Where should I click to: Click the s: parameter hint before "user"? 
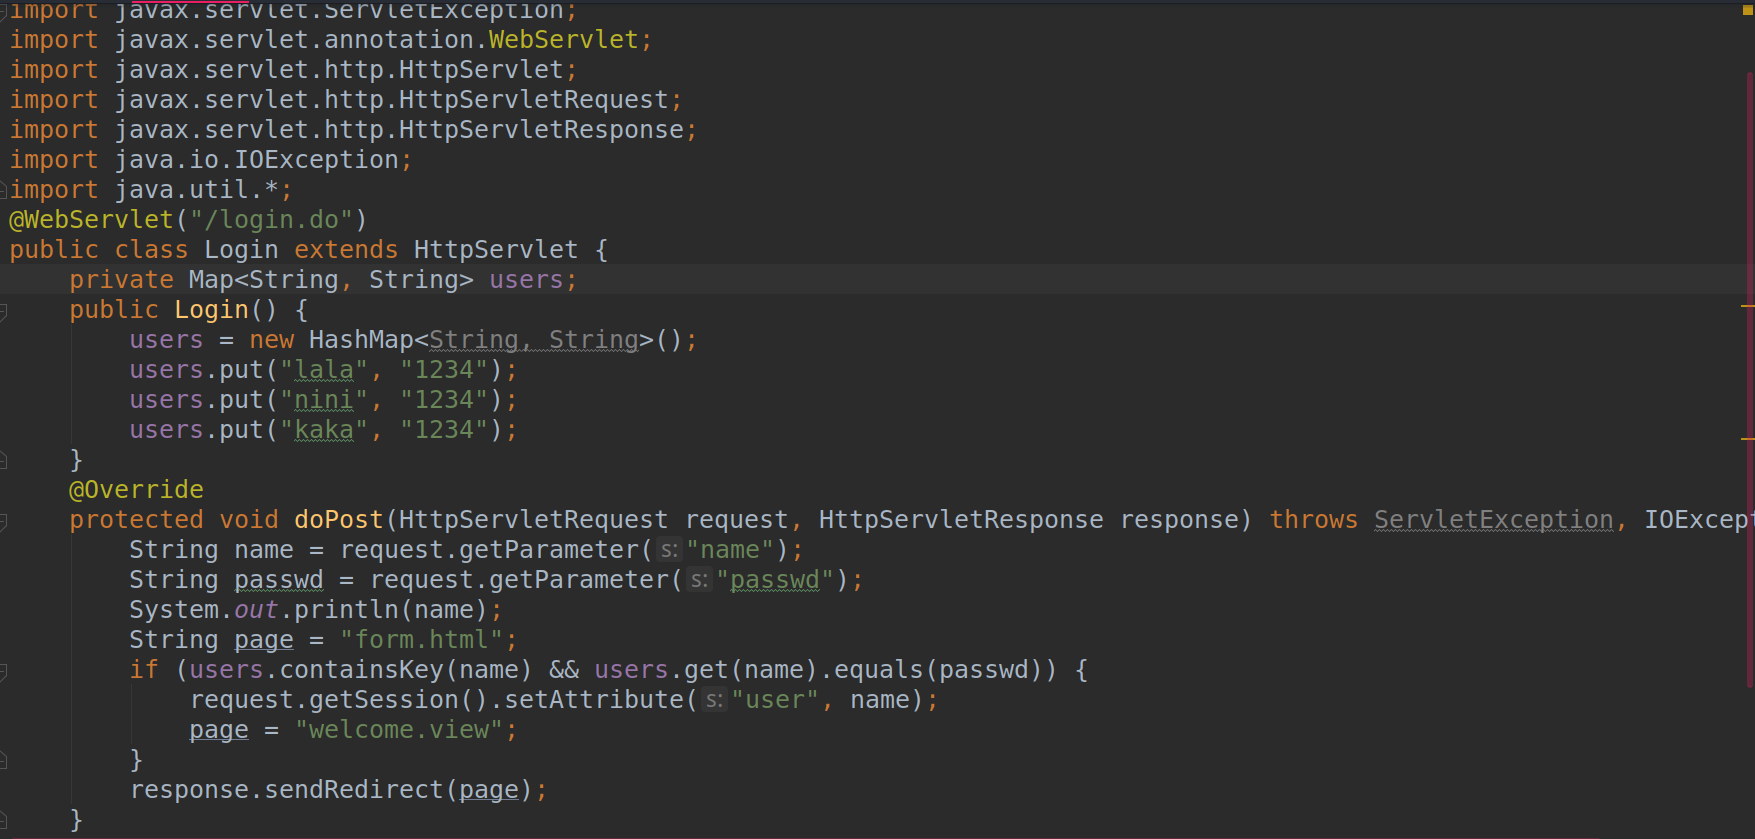pyautogui.click(x=714, y=700)
